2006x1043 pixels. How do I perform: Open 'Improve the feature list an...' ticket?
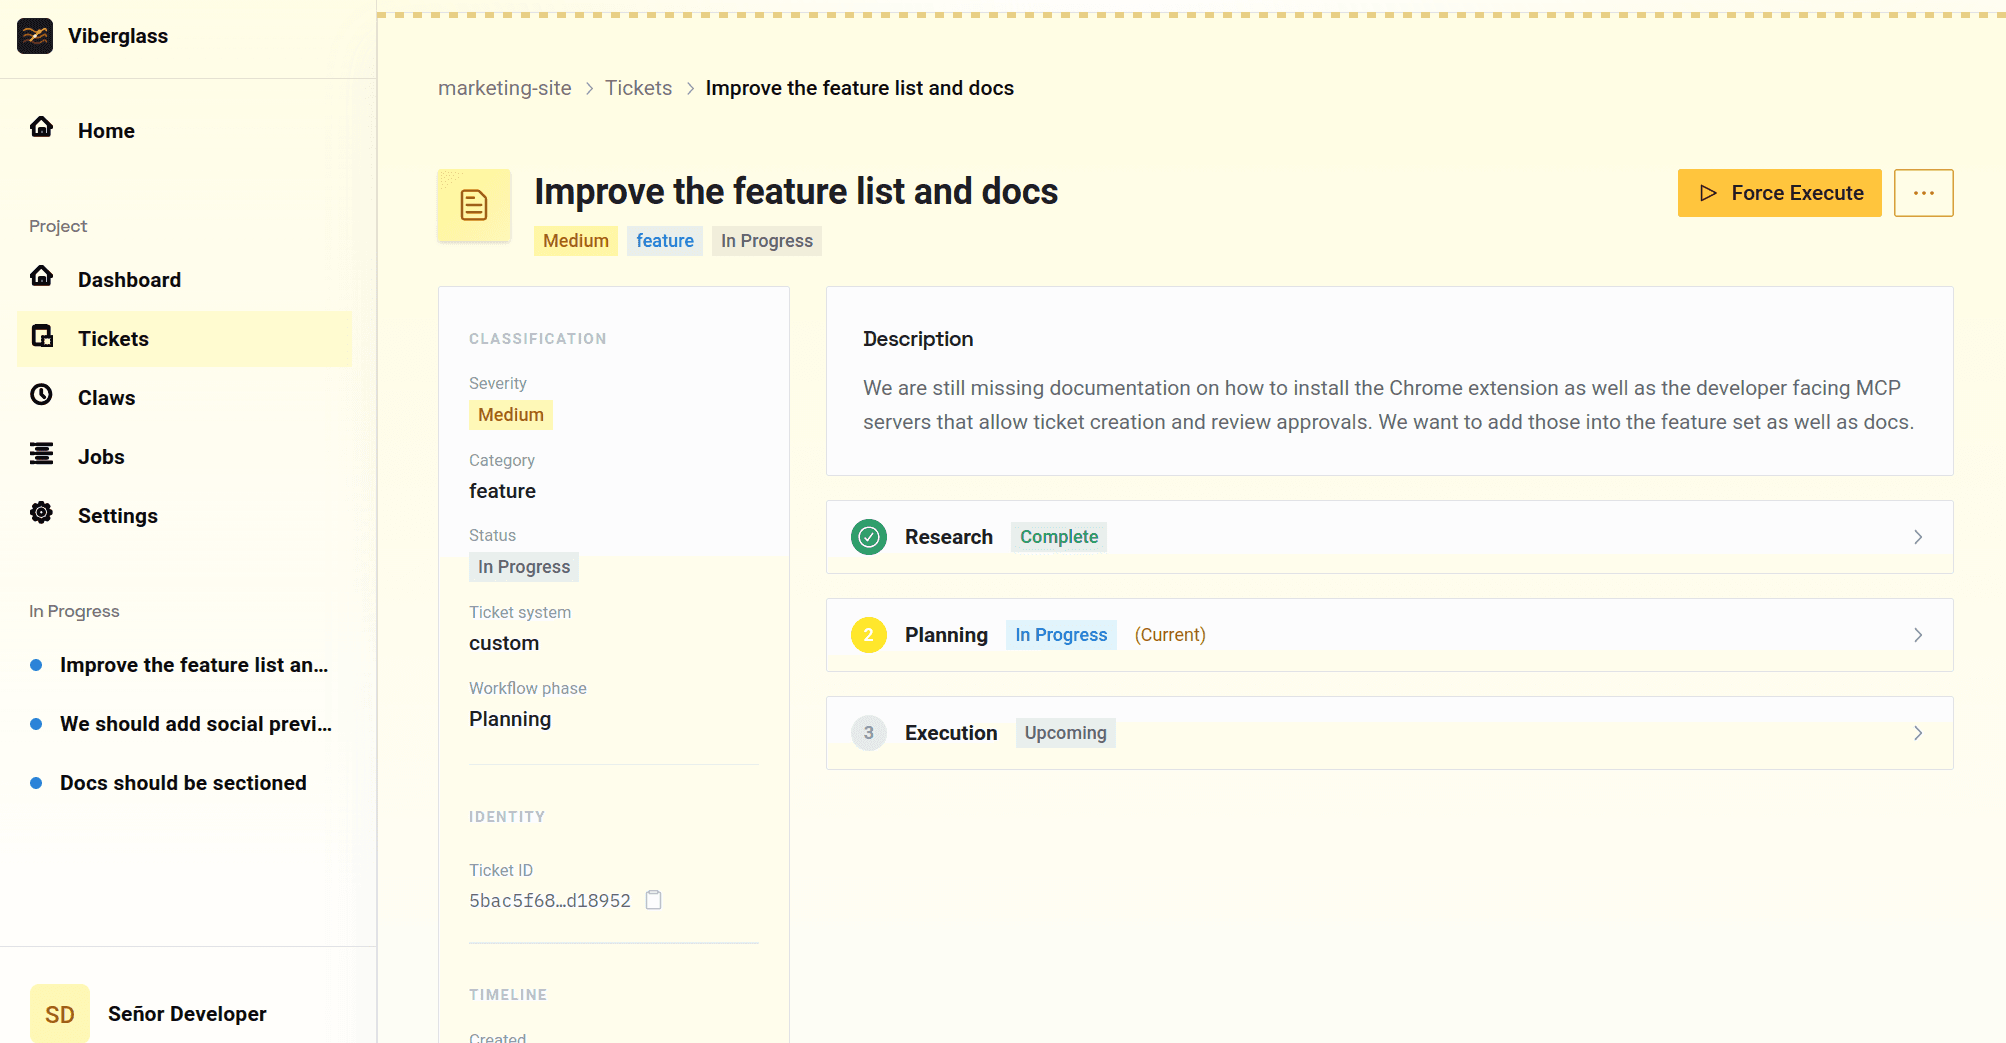click(194, 665)
